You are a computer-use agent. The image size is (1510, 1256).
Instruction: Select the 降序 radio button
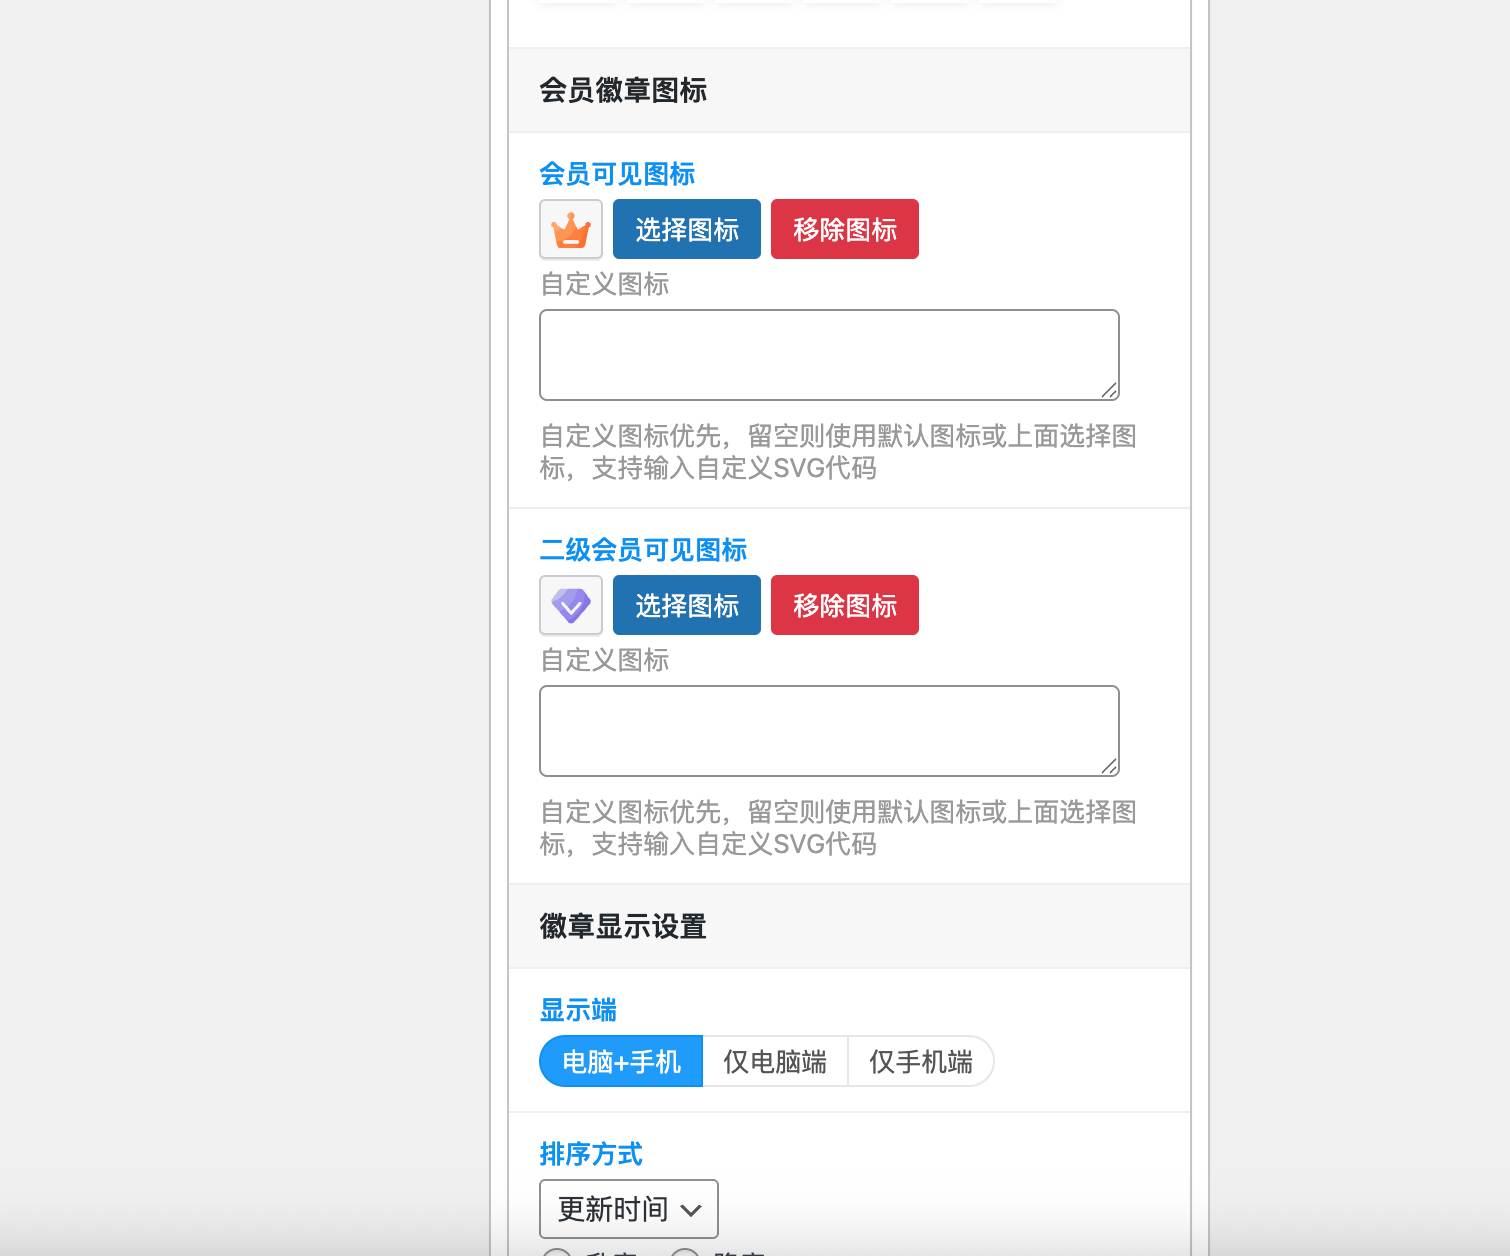click(x=685, y=1251)
